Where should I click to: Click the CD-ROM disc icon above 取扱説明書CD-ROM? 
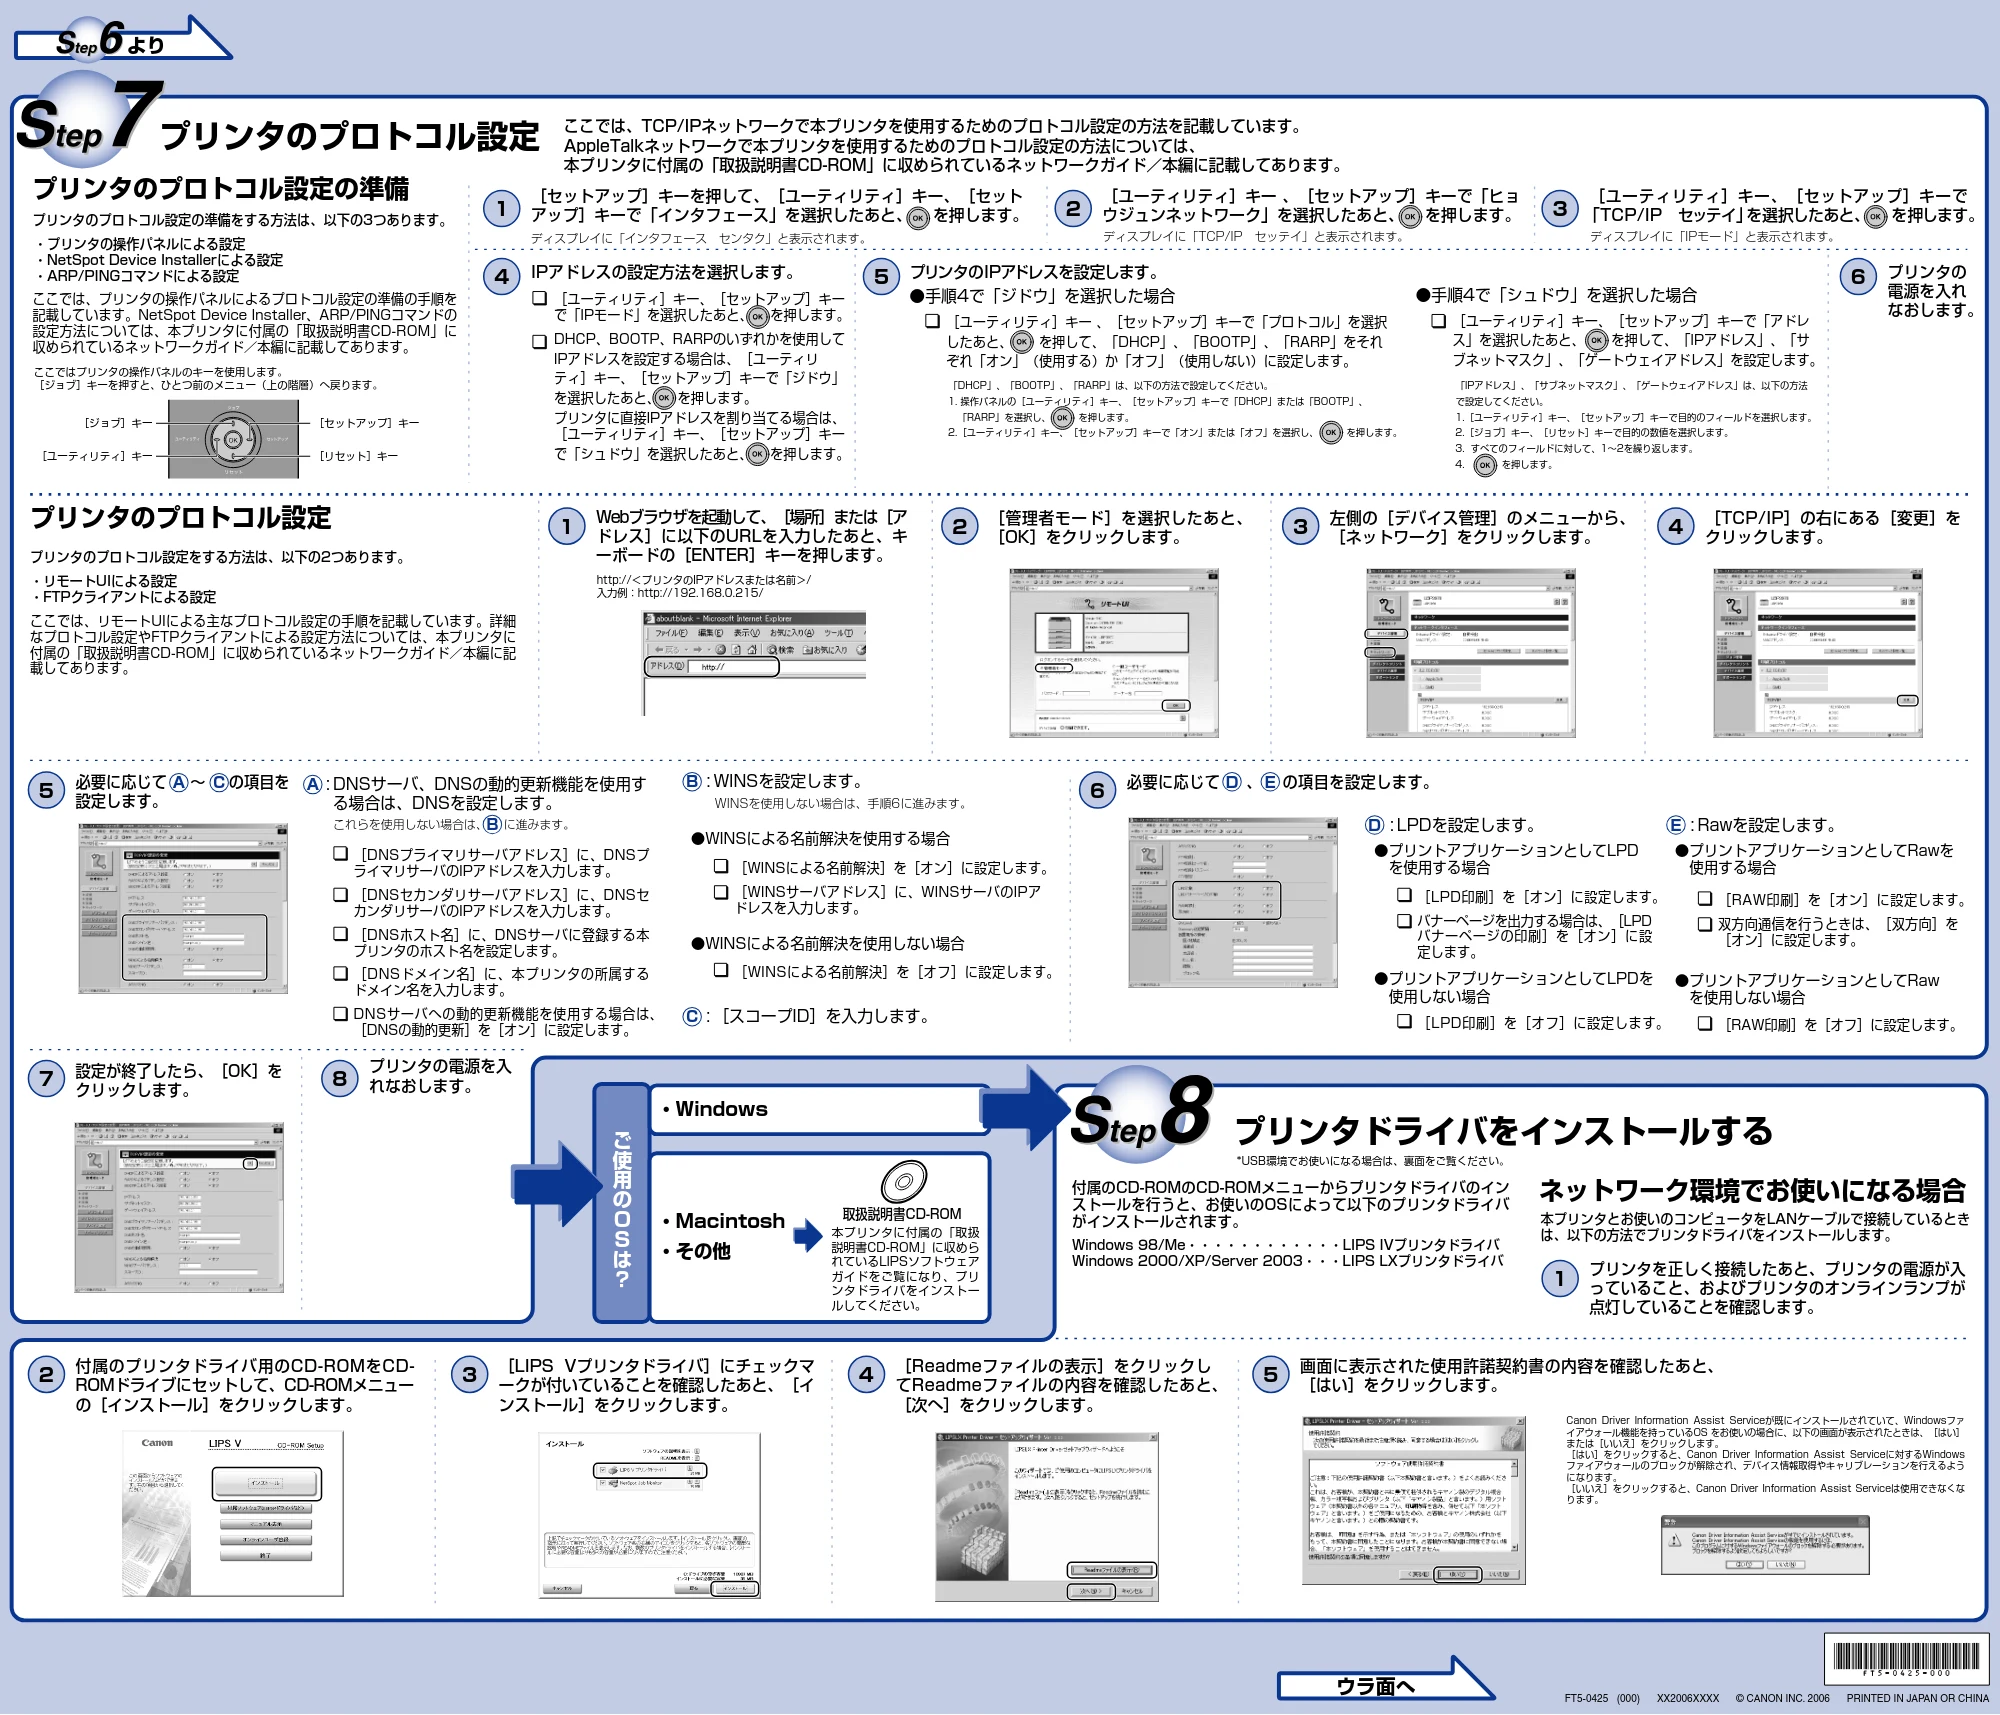click(904, 1181)
